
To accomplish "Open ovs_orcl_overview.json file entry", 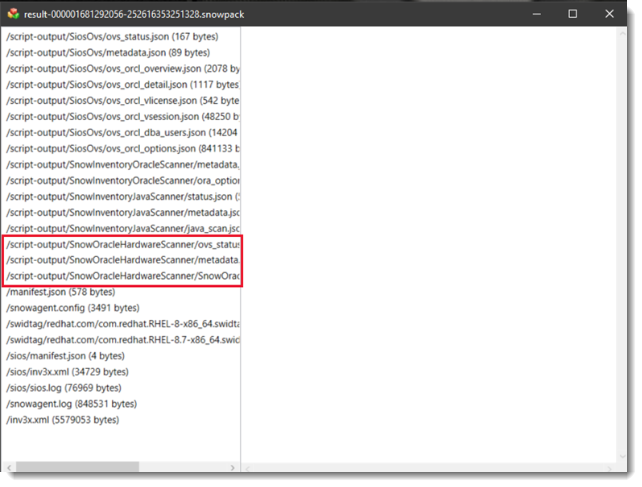I will [123, 68].
